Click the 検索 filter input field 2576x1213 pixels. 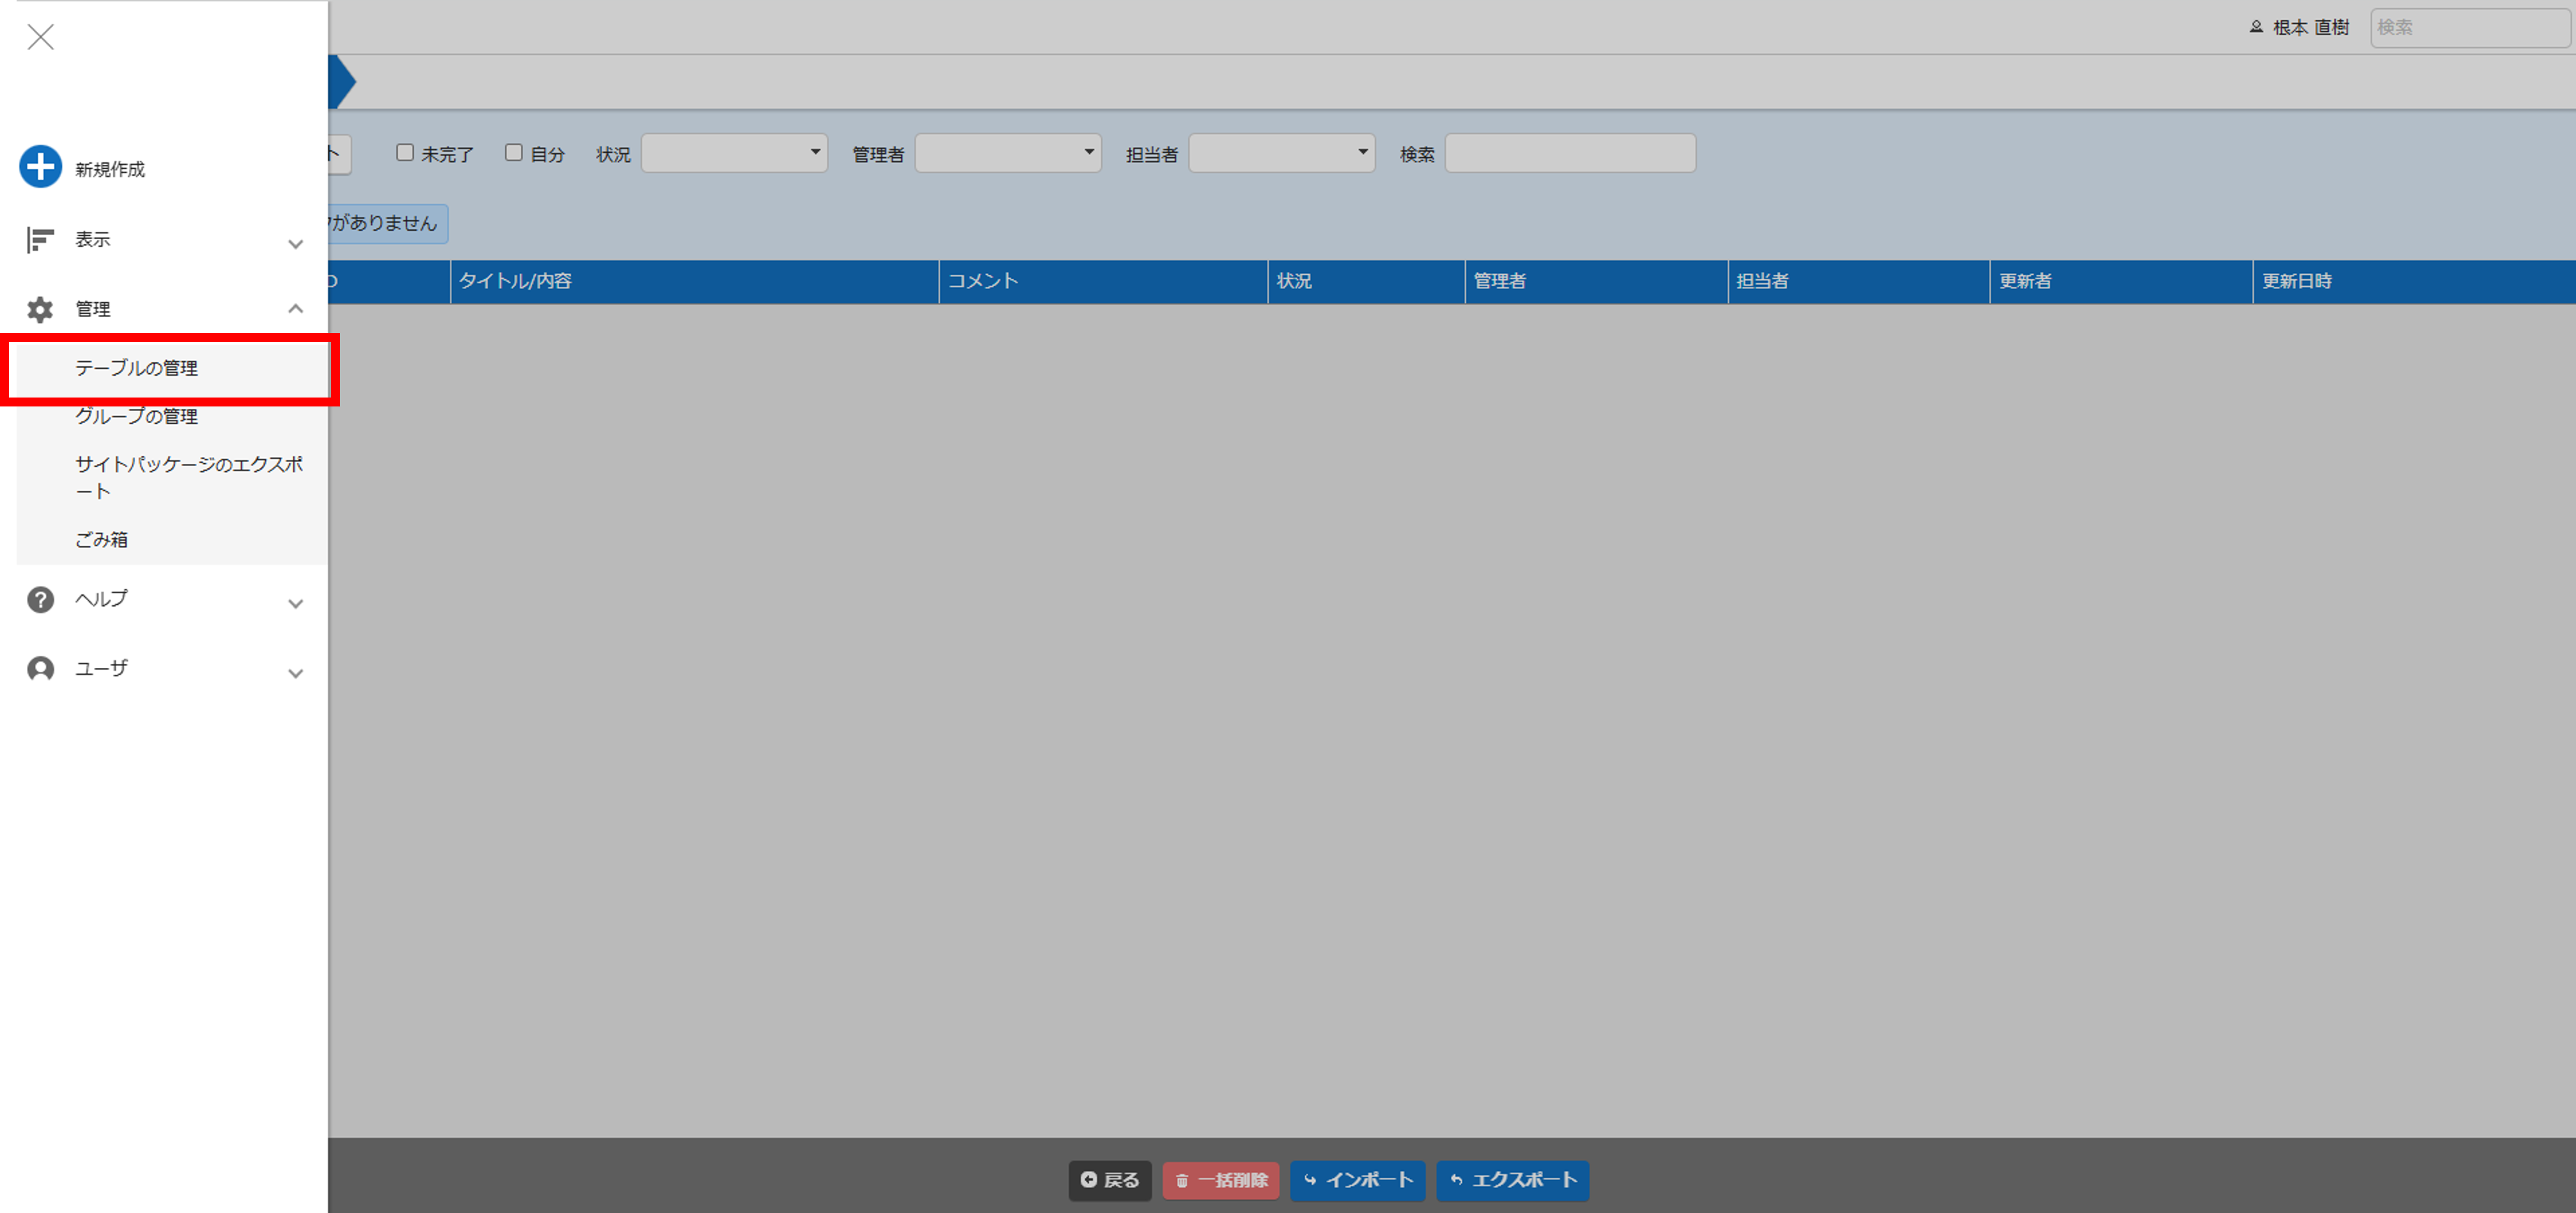[x=1569, y=153]
